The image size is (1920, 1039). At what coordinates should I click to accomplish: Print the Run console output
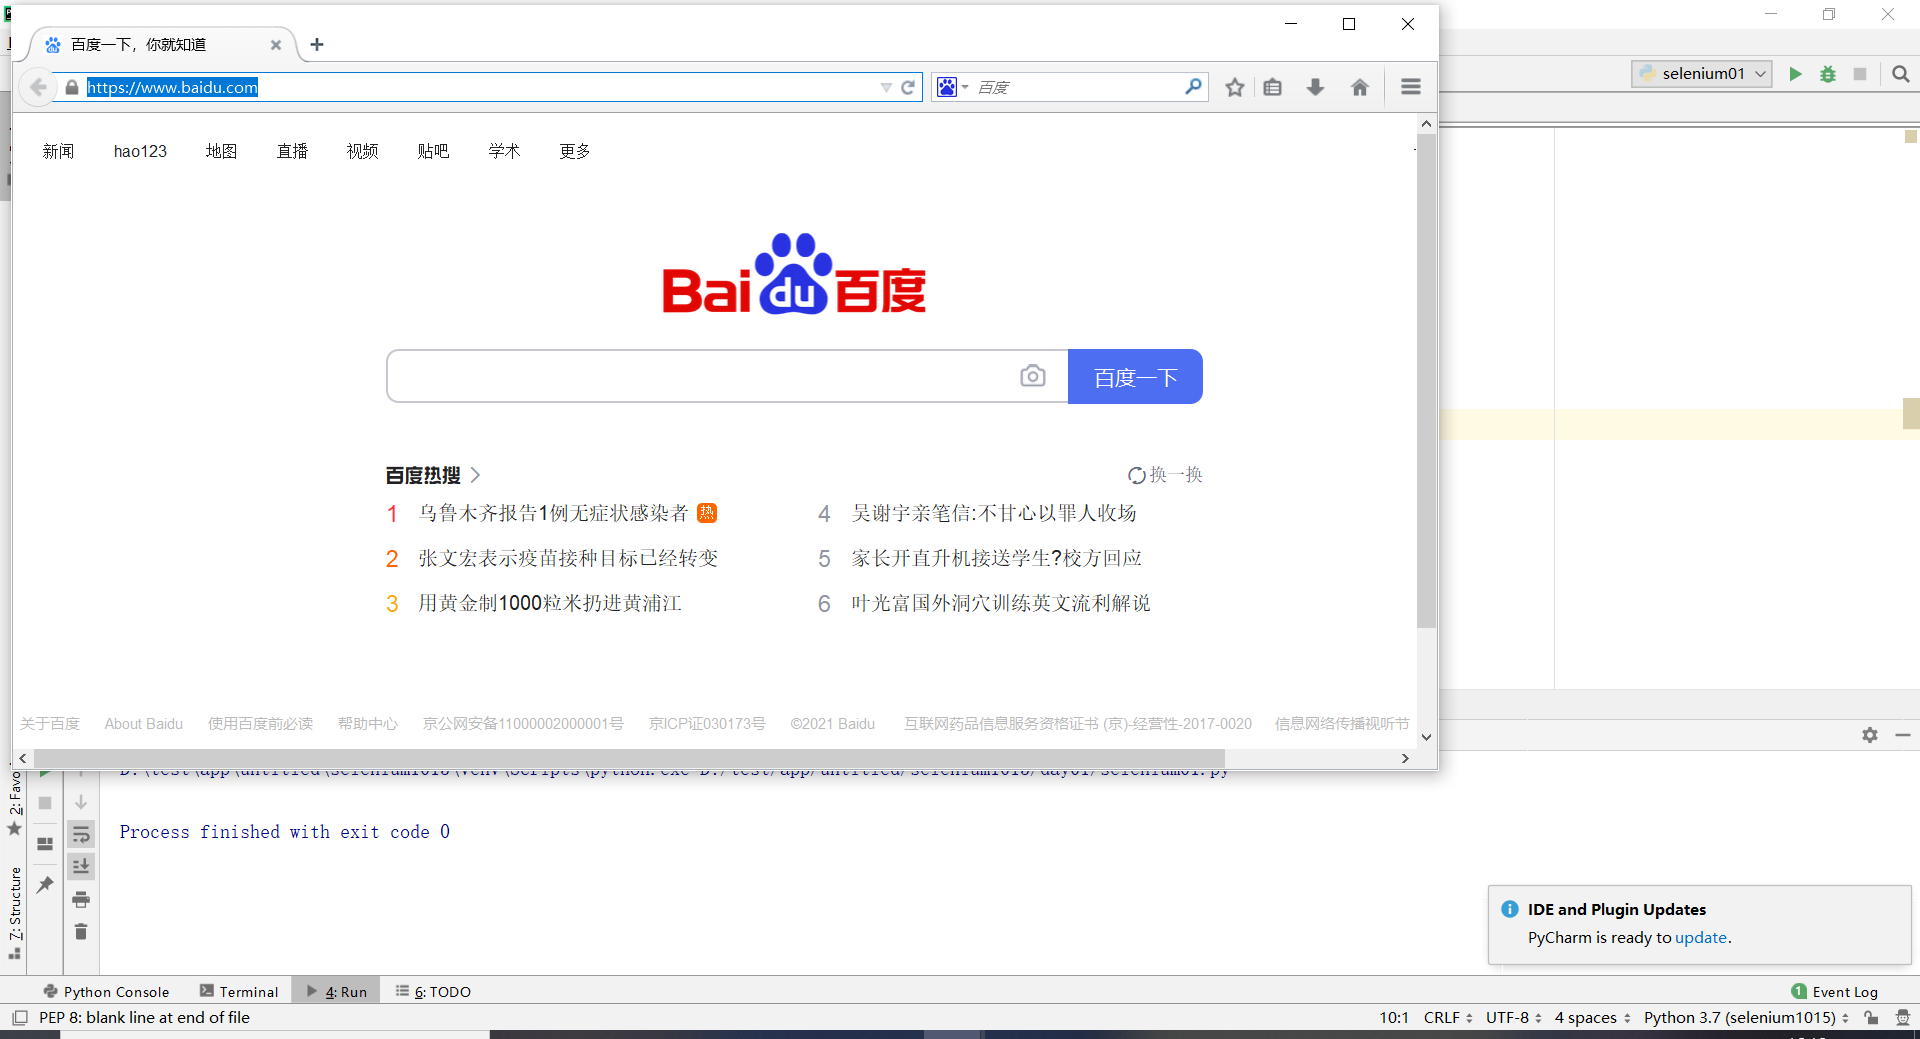[x=81, y=899]
